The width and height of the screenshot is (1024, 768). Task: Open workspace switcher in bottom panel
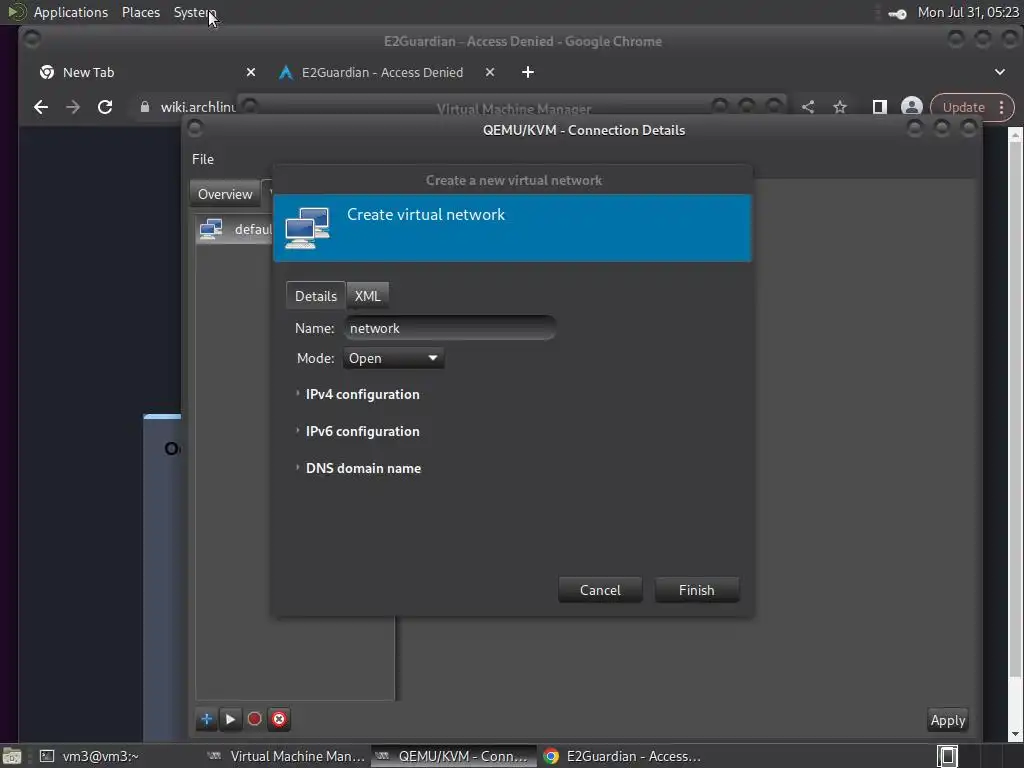click(x=948, y=756)
